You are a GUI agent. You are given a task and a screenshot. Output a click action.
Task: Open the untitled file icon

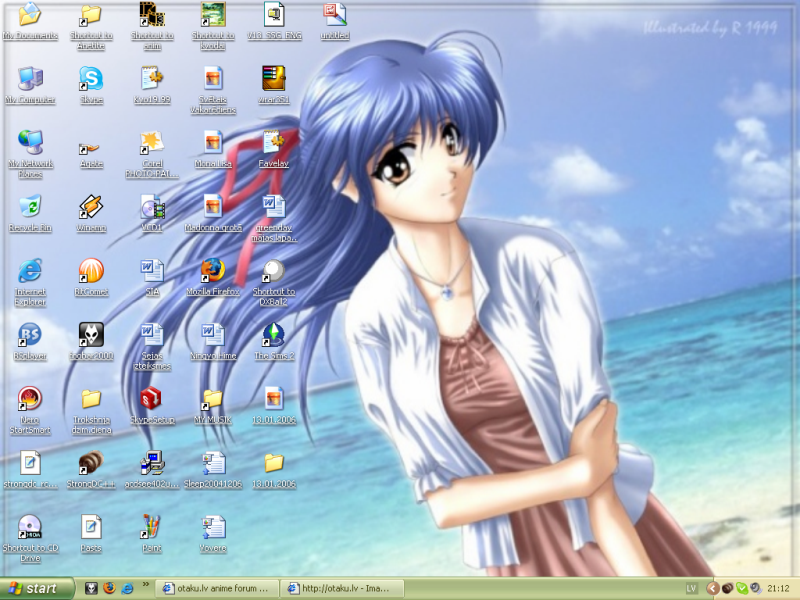[335, 20]
